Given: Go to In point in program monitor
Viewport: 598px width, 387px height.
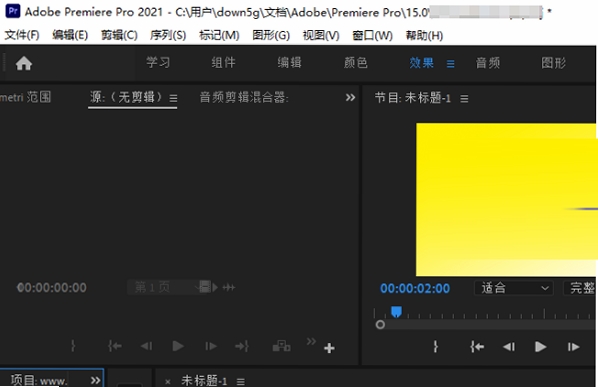Looking at the screenshot, I should 477,347.
